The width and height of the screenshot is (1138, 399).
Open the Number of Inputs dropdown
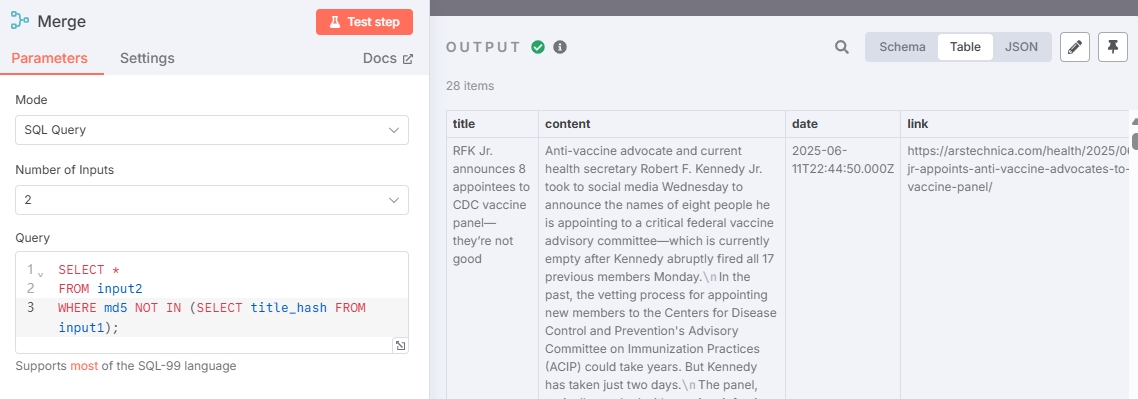click(212, 200)
